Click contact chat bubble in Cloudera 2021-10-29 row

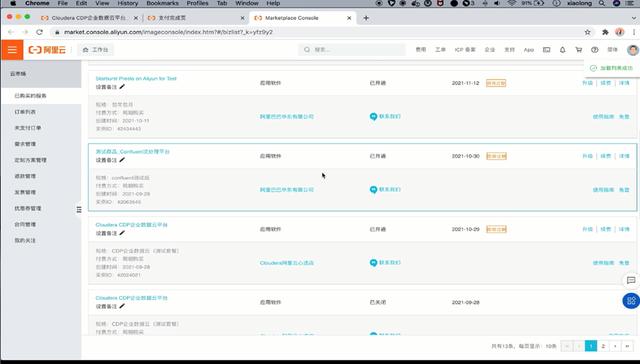tap(373, 263)
